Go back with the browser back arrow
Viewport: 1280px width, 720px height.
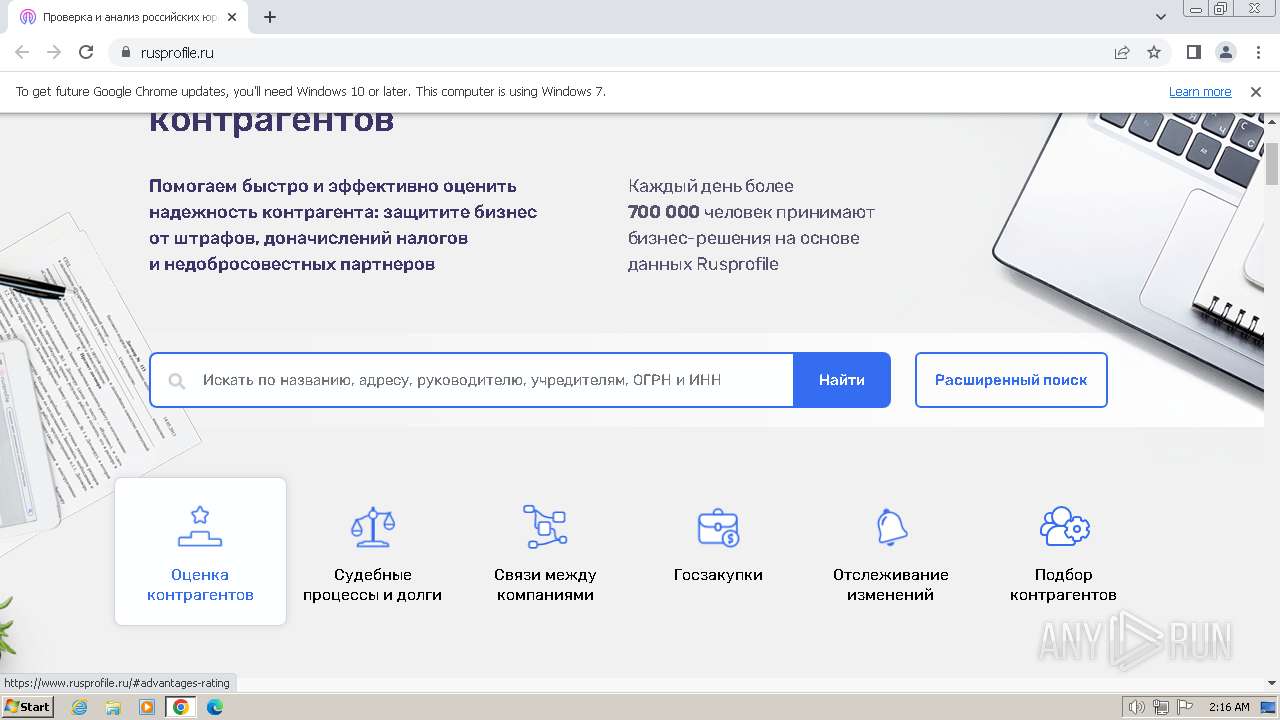click(22, 53)
